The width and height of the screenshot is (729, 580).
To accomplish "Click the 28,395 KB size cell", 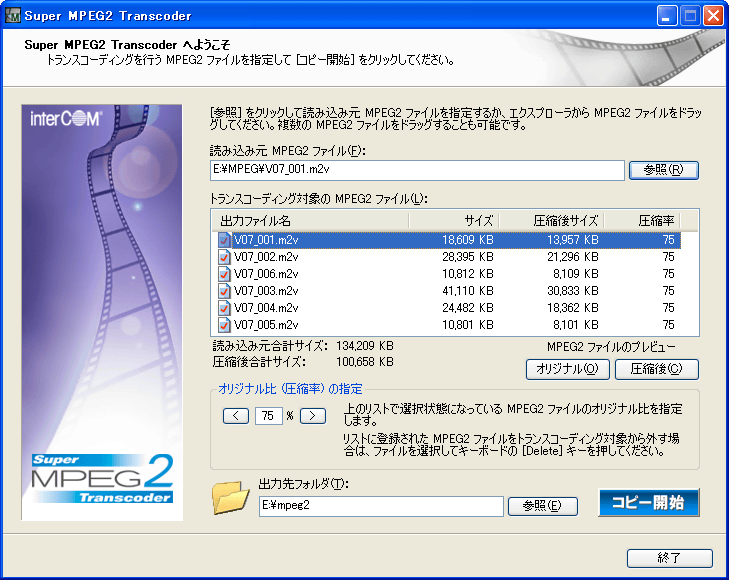I will (468, 257).
